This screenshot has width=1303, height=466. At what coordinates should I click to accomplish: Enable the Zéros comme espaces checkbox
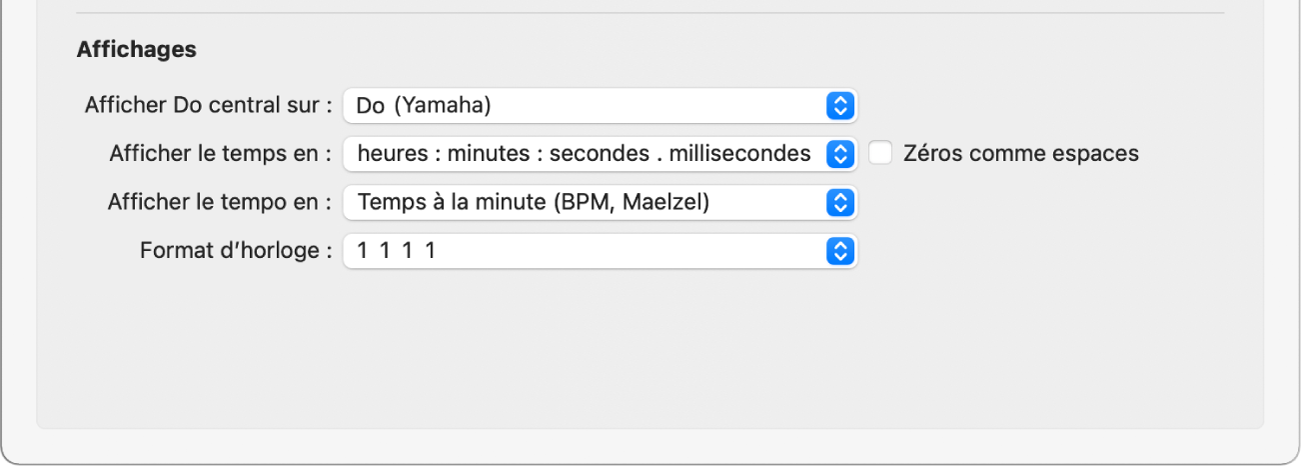[880, 153]
